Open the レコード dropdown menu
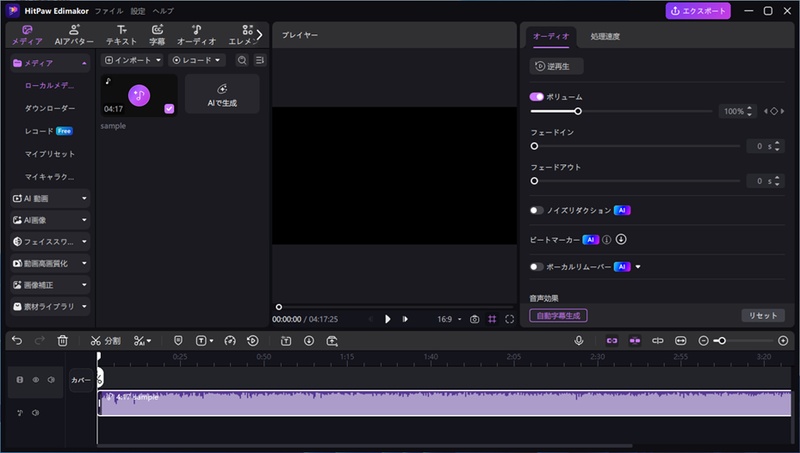Screen dimensions: 800x453 (196, 60)
